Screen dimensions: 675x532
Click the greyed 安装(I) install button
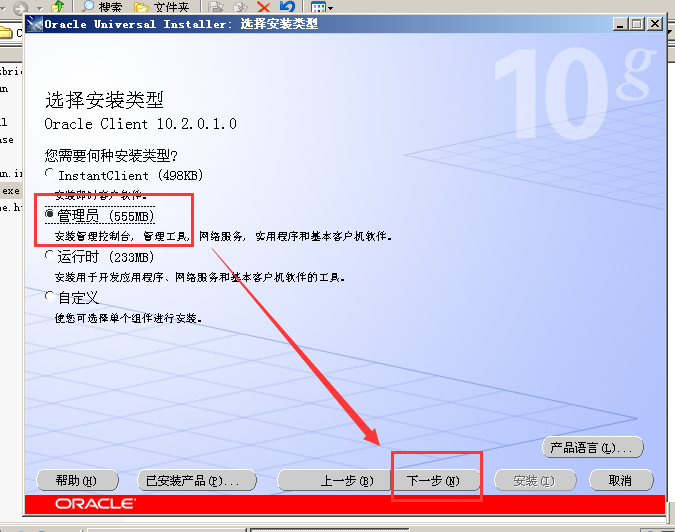tap(535, 480)
